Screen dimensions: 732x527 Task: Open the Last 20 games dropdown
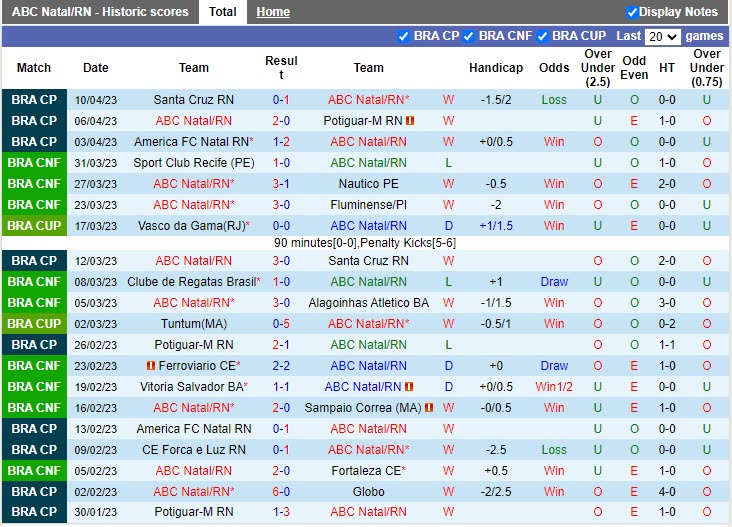(662, 36)
